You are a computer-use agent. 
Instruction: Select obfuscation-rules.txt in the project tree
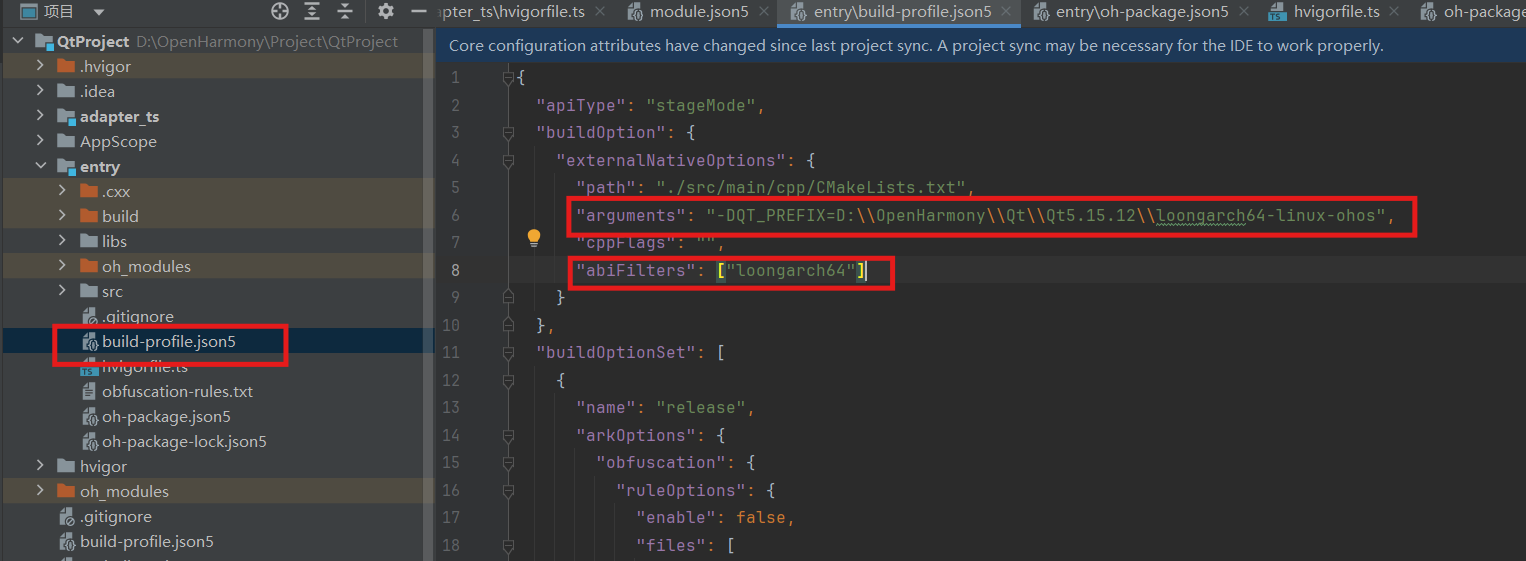(x=177, y=391)
